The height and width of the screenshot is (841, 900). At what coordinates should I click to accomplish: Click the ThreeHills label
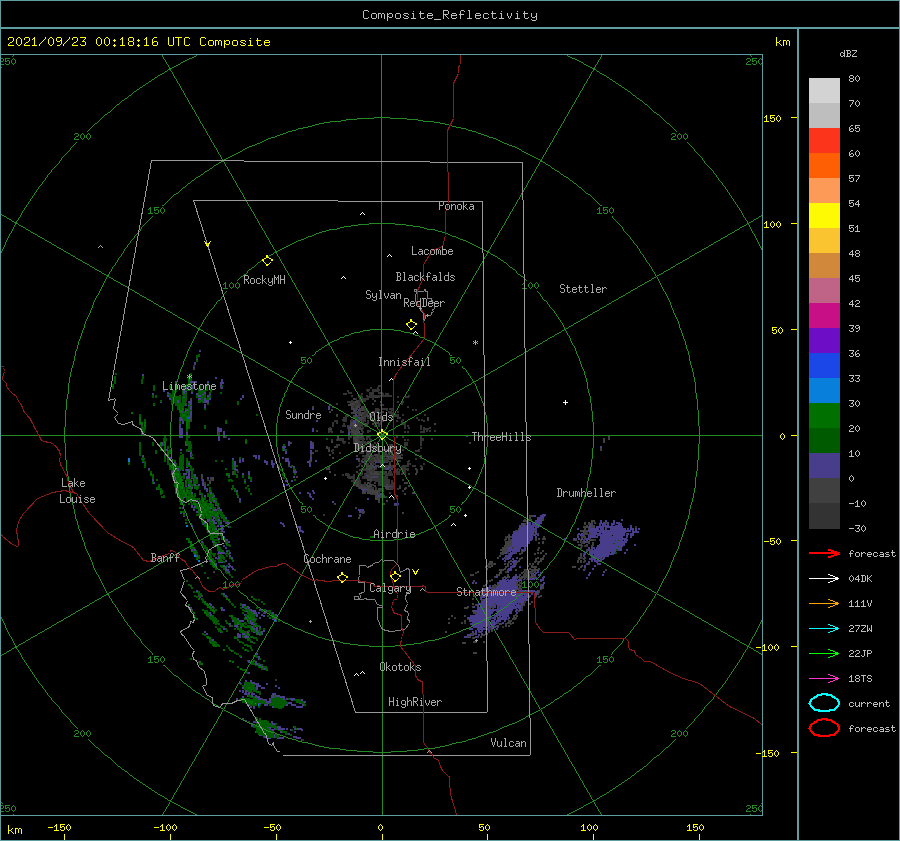(x=502, y=437)
